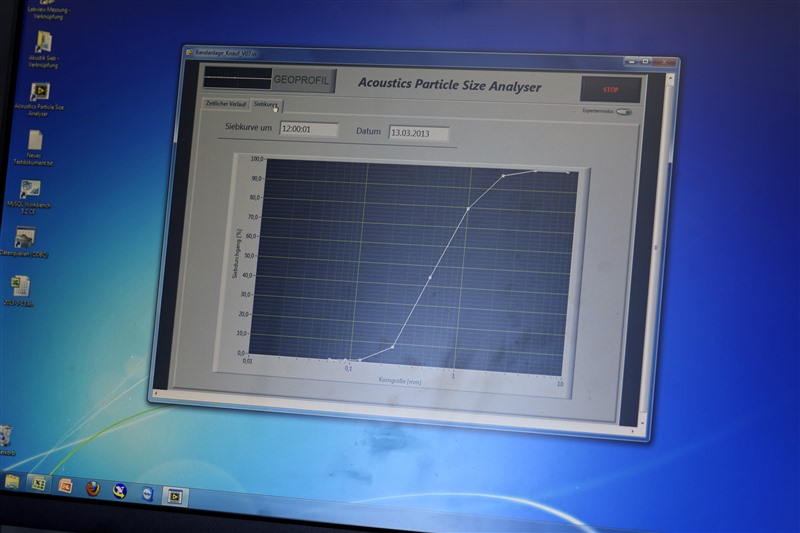Open the Excel spreadsheet file on desktop
This screenshot has height=533, width=800.
pyautogui.click(x=21, y=286)
